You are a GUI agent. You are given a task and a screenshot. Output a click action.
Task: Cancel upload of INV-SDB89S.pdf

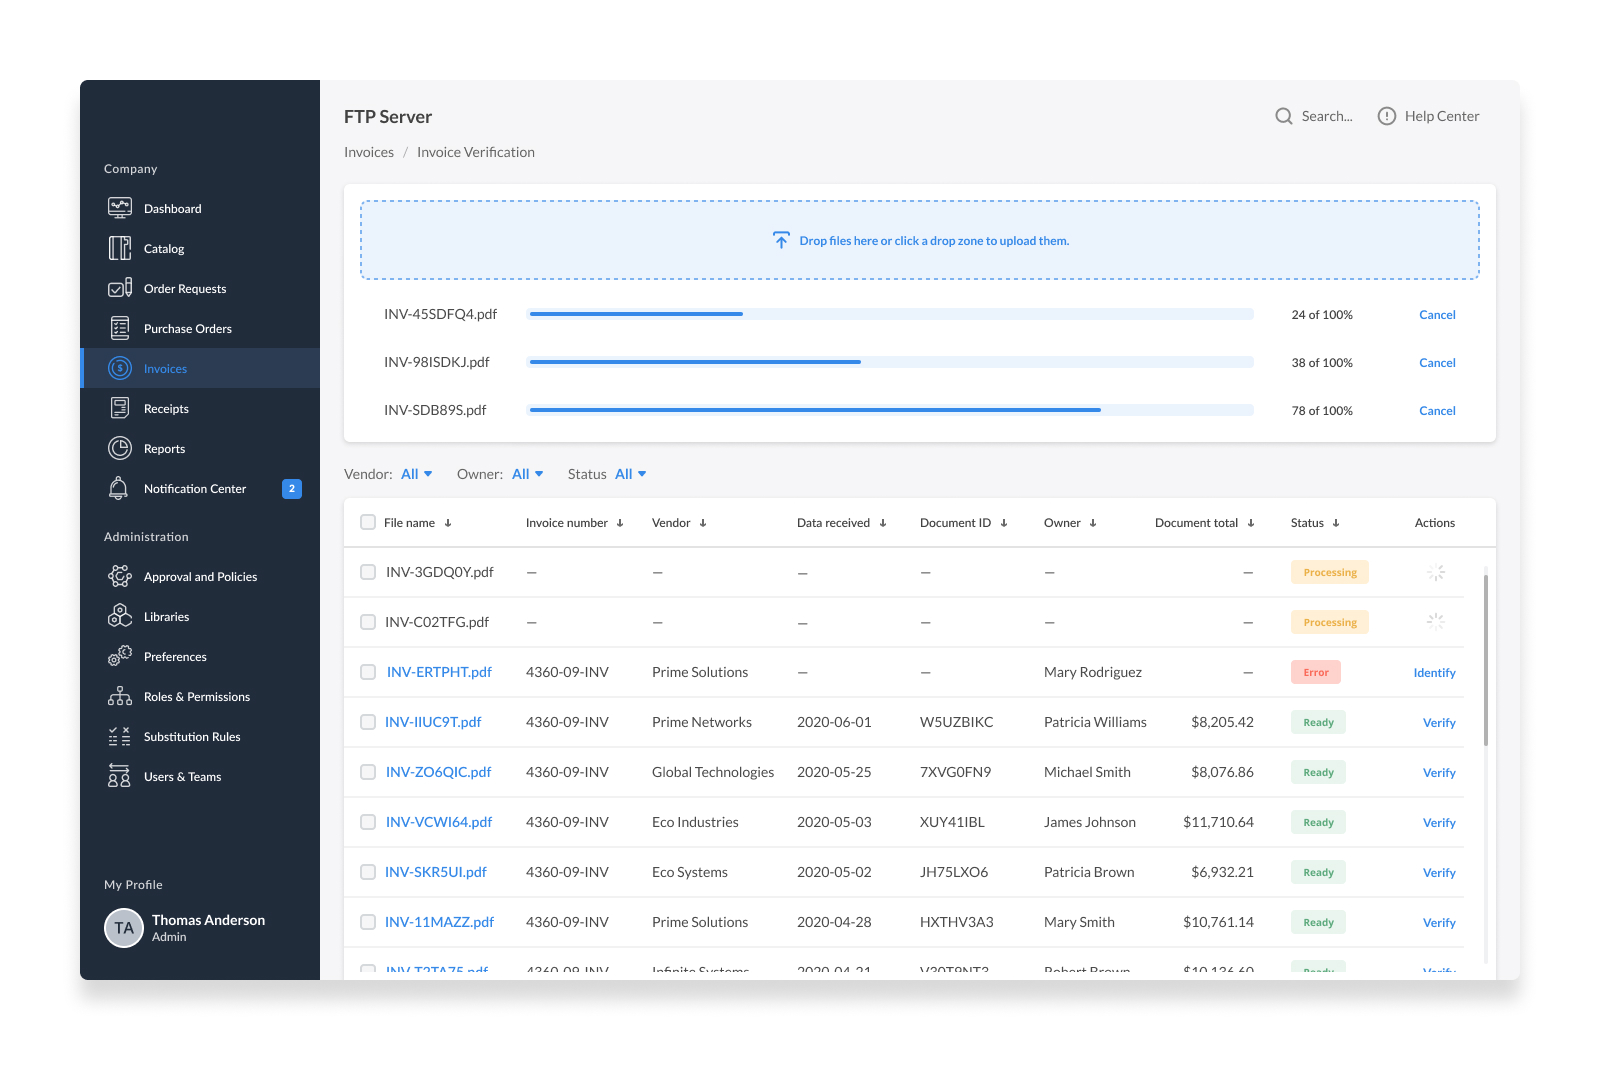[x=1437, y=410]
